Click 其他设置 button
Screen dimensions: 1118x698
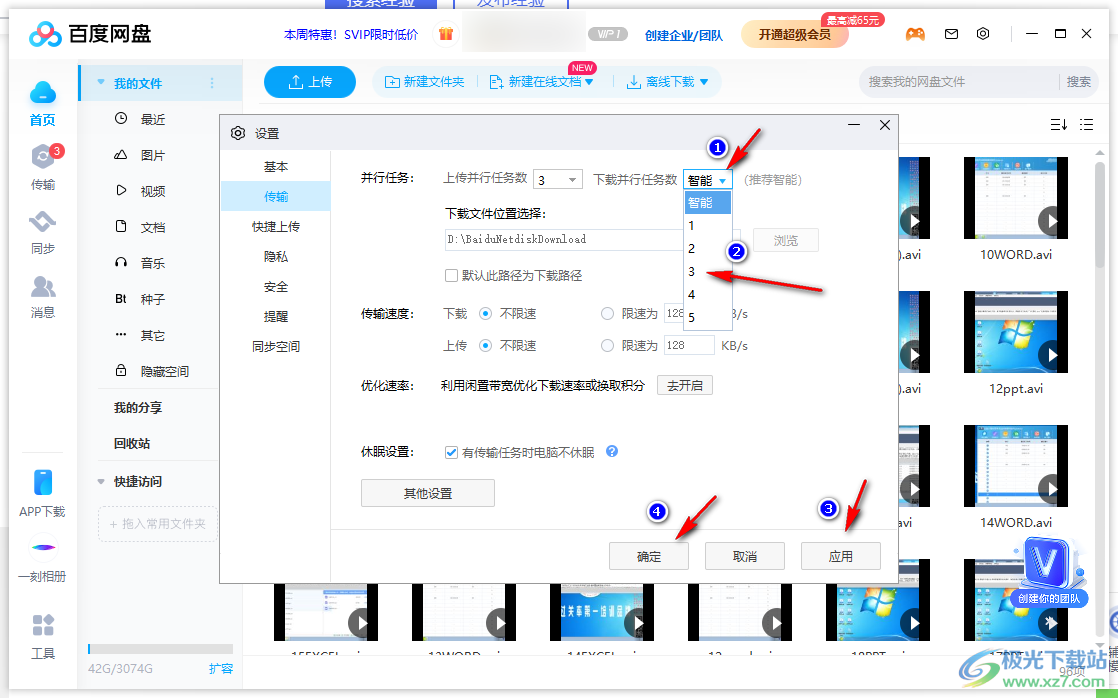[x=428, y=493]
